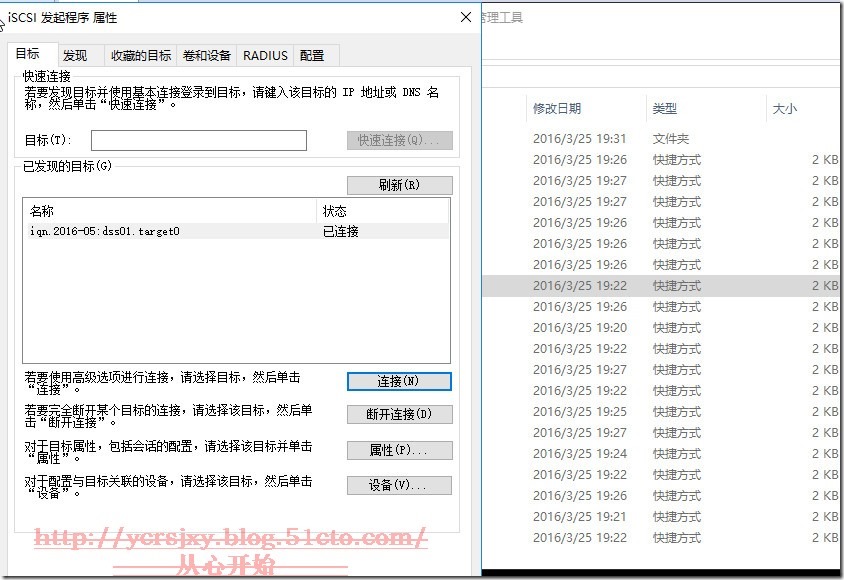This screenshot has height=580, width=844.
Task: Open target 属性 with the Properties button
Action: (399, 448)
